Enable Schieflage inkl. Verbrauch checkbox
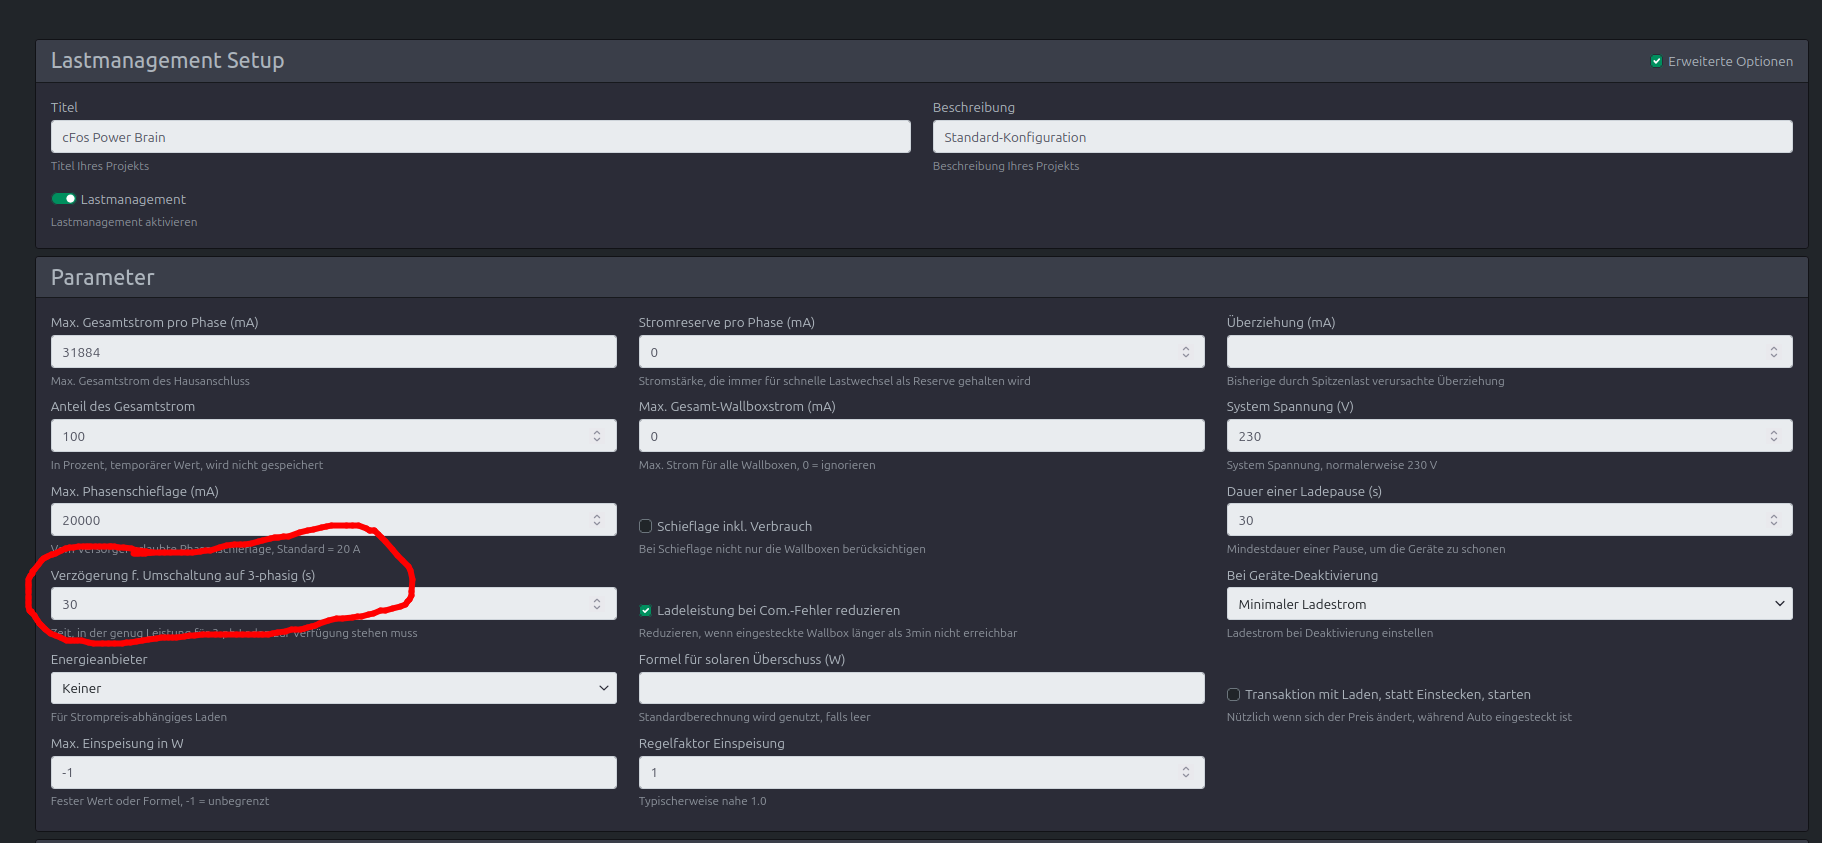The image size is (1822, 843). pyautogui.click(x=645, y=526)
